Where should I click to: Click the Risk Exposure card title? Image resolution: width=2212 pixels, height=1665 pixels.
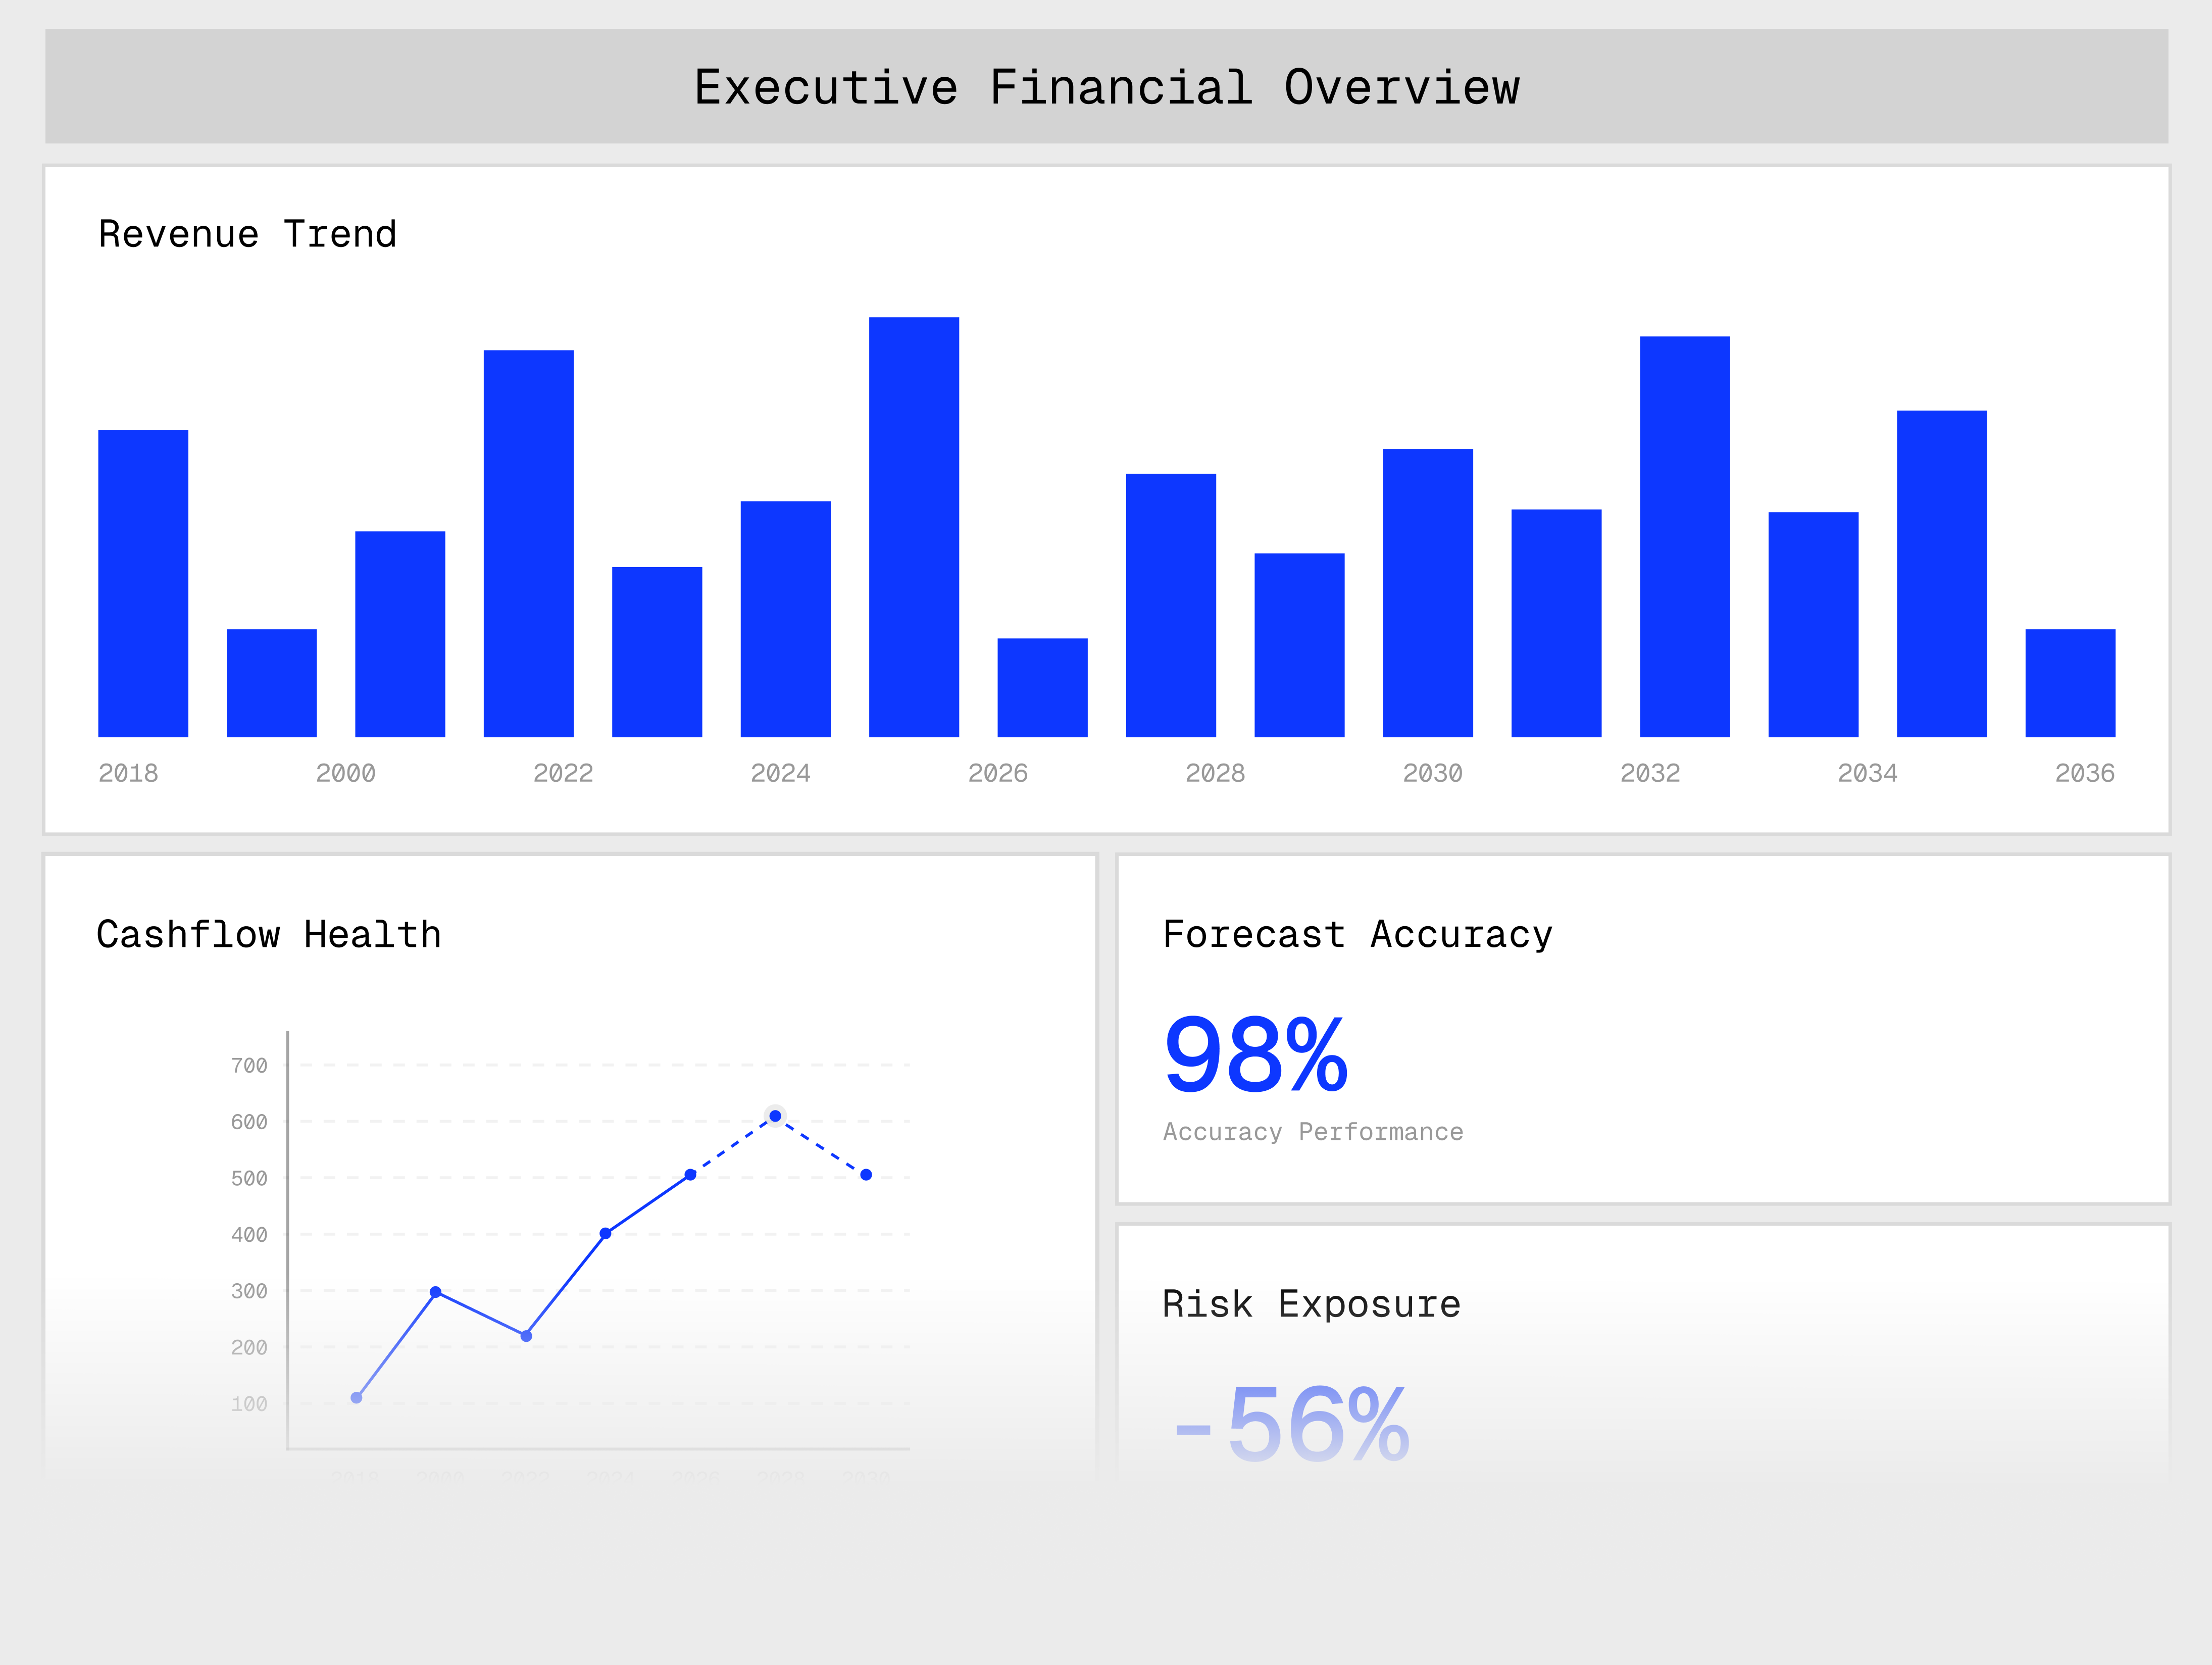pos(1311,1304)
